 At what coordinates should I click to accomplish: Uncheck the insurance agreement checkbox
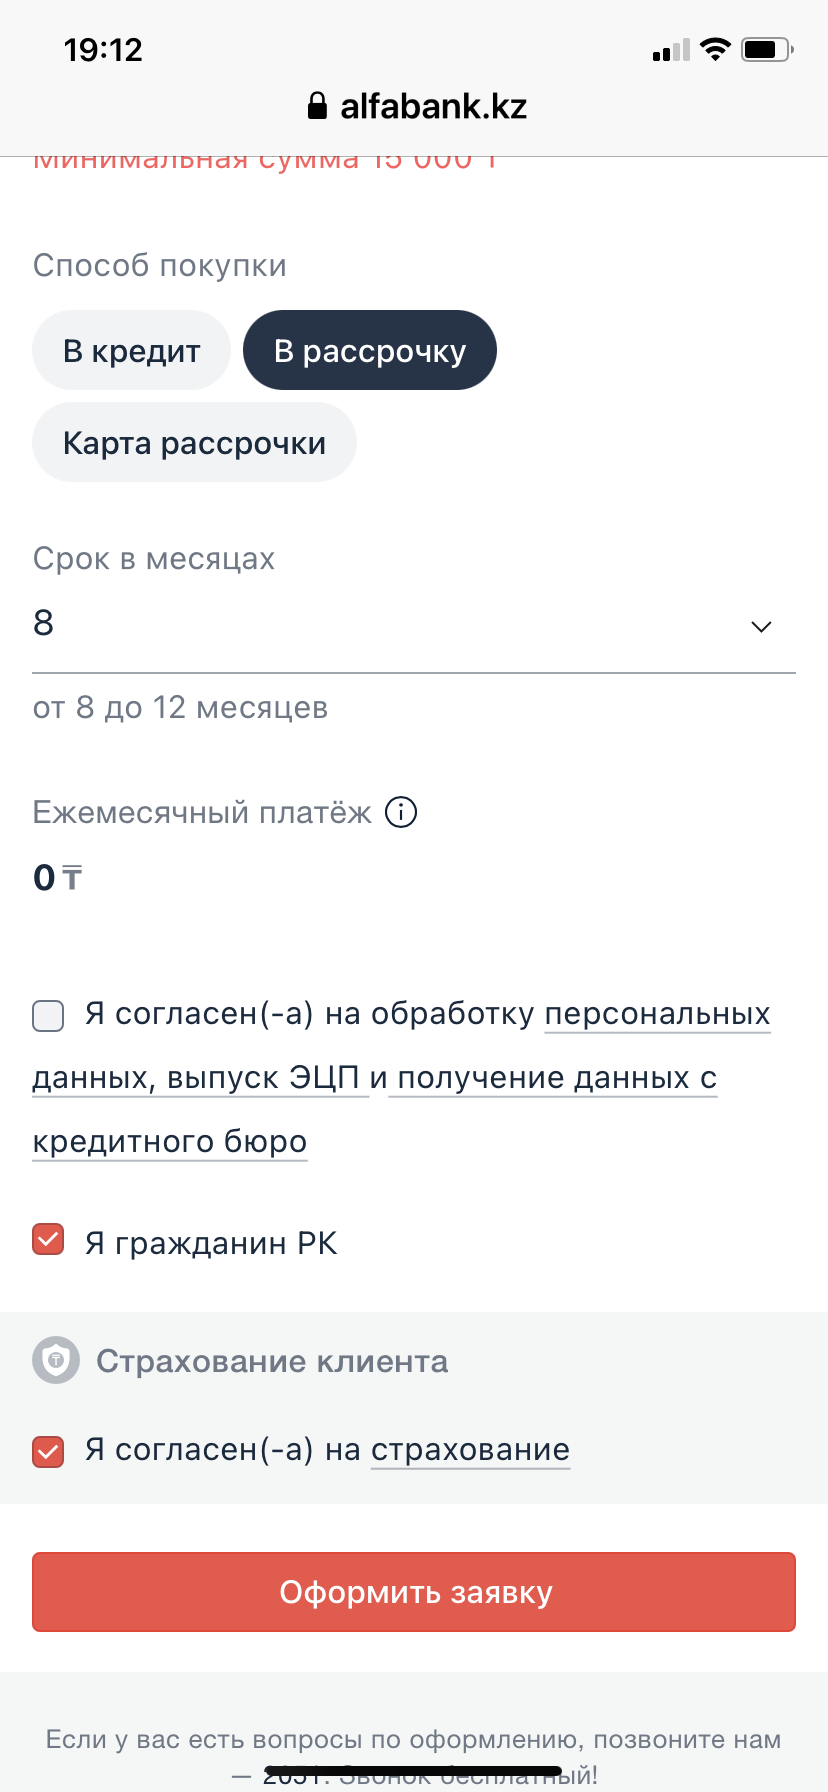[48, 1451]
